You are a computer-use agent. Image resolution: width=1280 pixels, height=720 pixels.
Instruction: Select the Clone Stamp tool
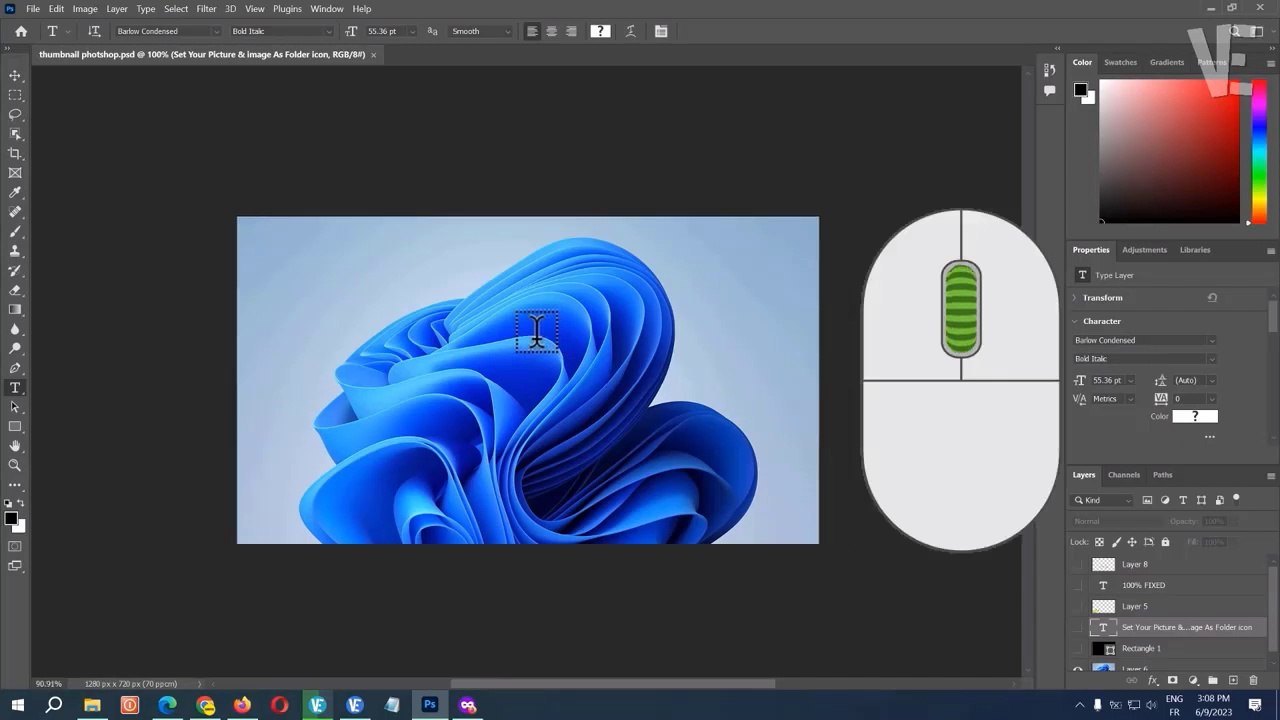[x=15, y=251]
